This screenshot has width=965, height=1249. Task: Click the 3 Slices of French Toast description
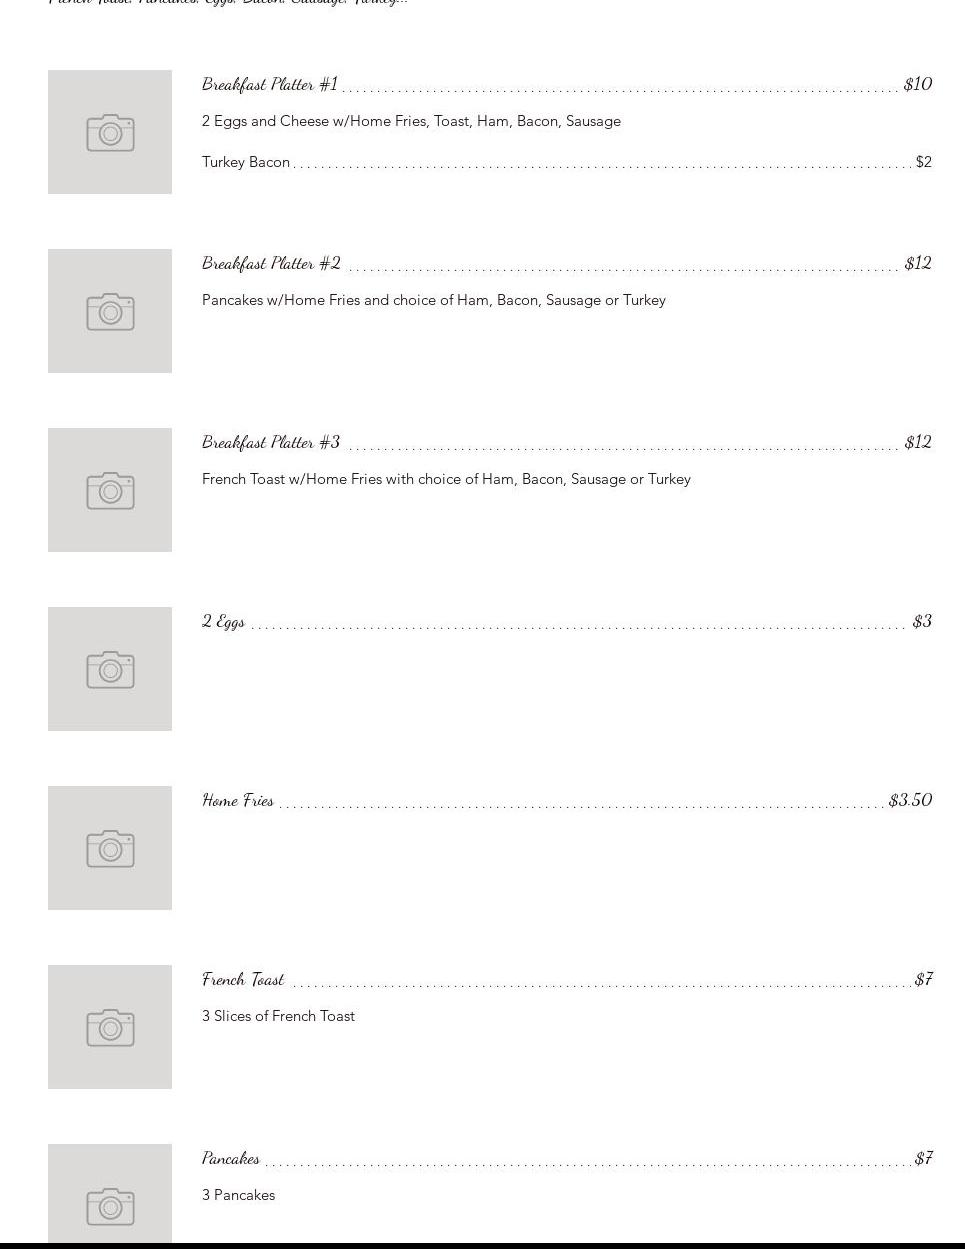(x=278, y=1016)
